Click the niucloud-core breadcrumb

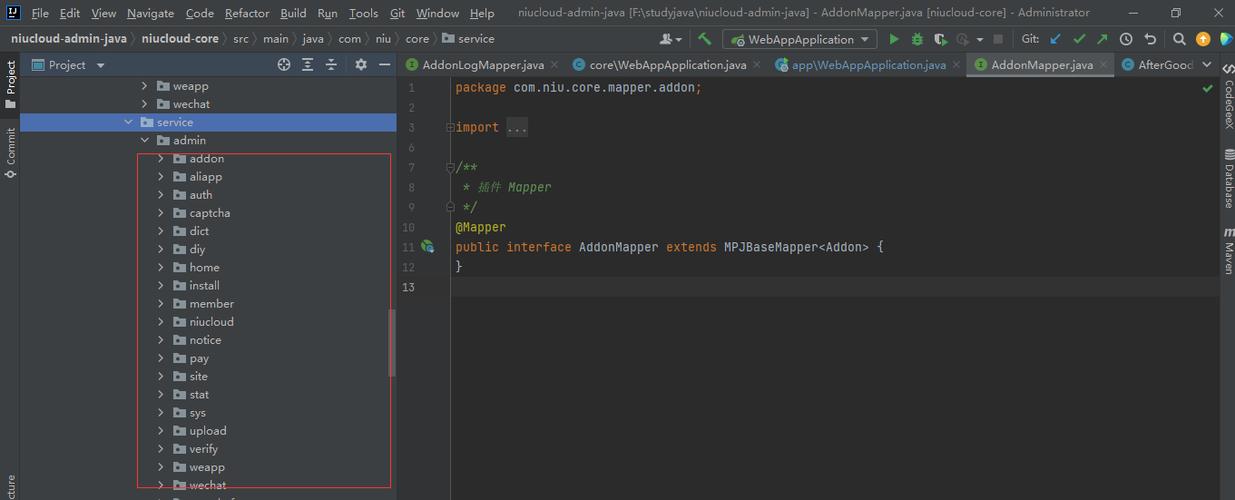pos(180,39)
